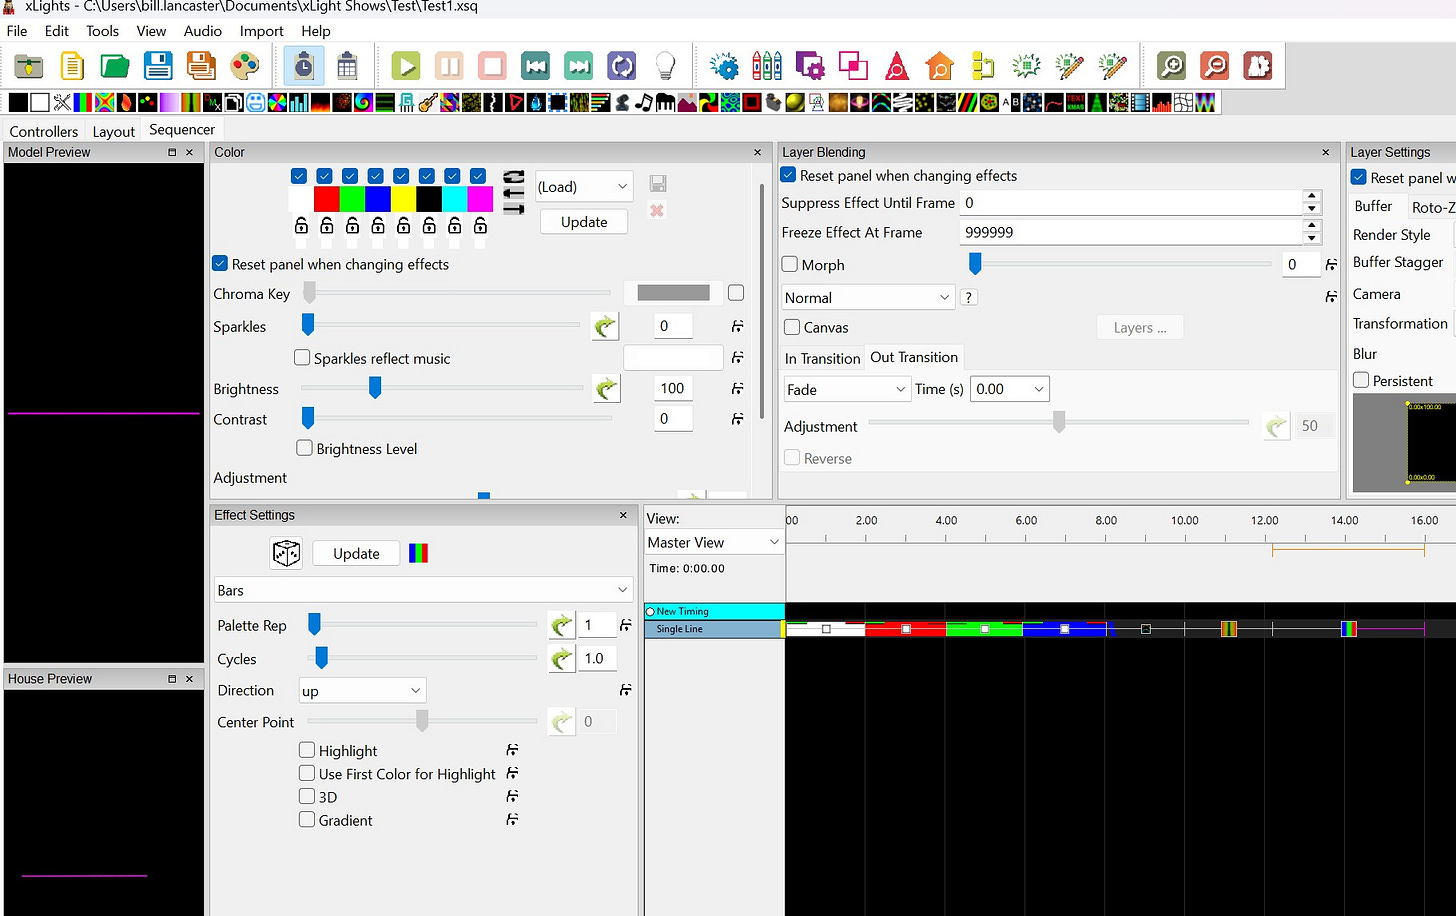The height and width of the screenshot is (916, 1456).
Task: Click the red model preview icon
Action: [897, 67]
